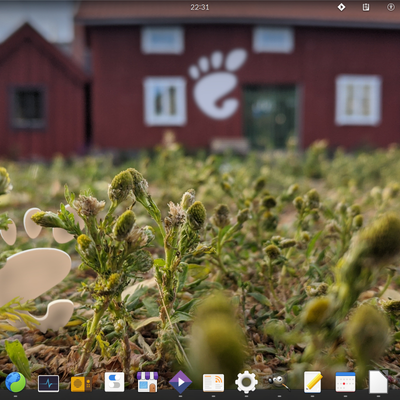The width and height of the screenshot is (400, 400).
Task: Click the white GNOME foot logo on barn
Action: click(x=218, y=84)
